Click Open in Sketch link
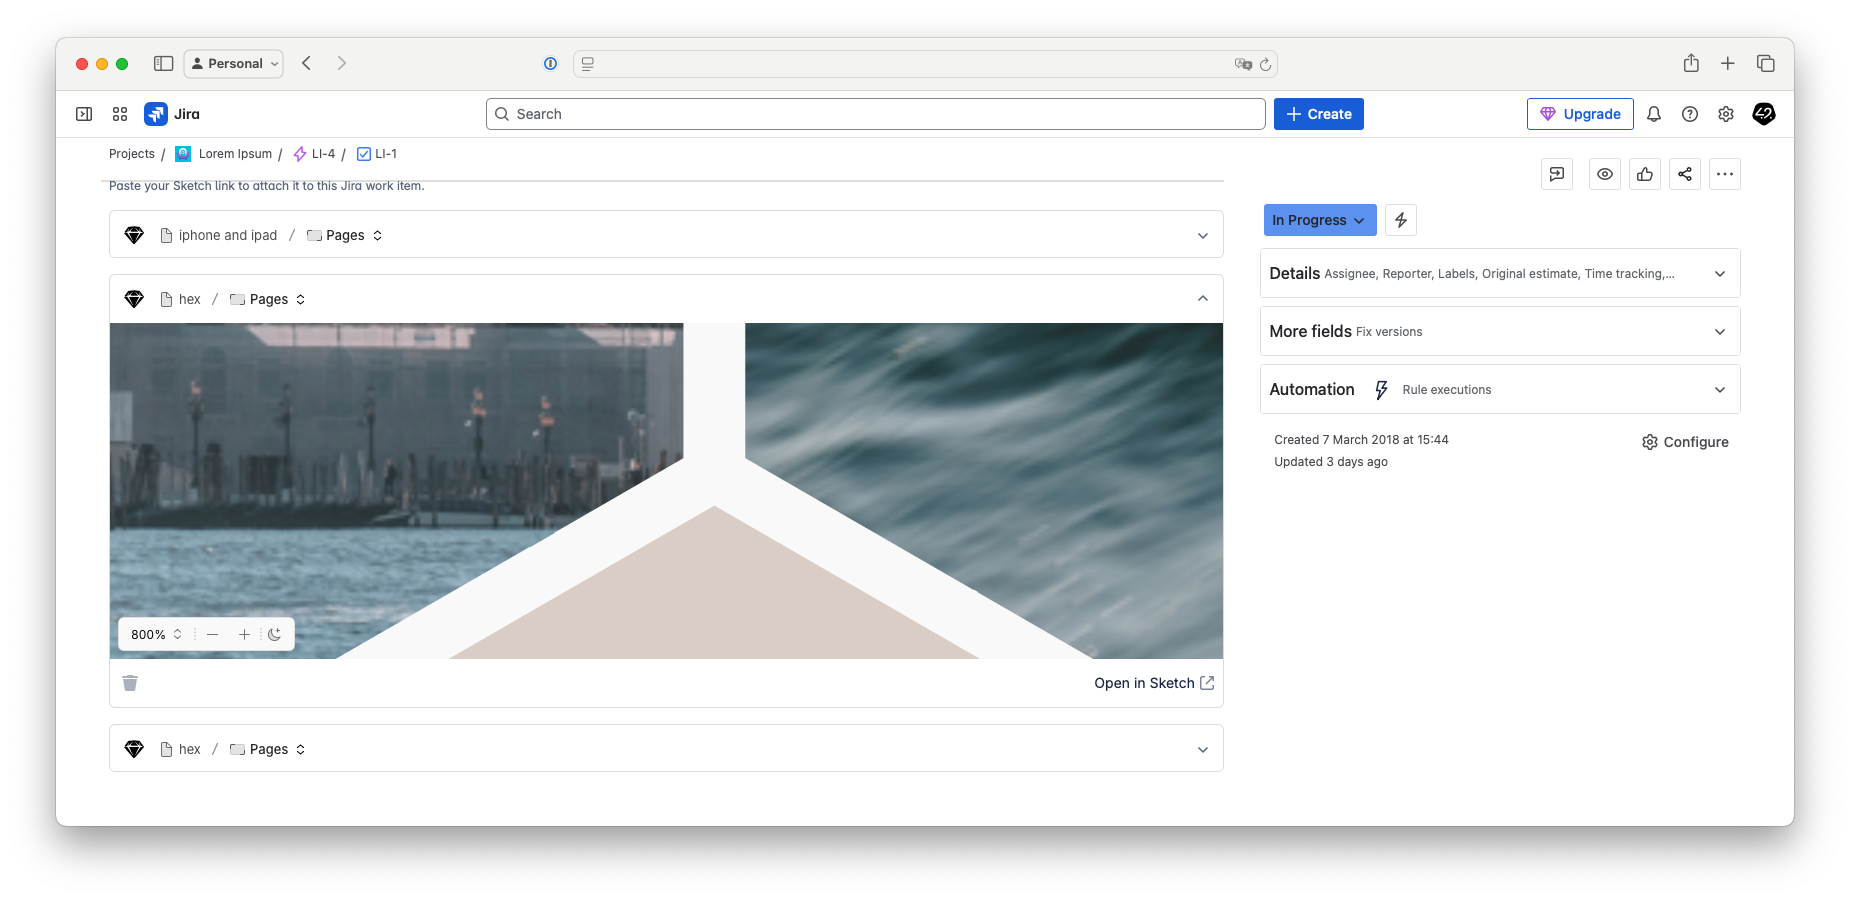1850x900 pixels. coord(1154,683)
